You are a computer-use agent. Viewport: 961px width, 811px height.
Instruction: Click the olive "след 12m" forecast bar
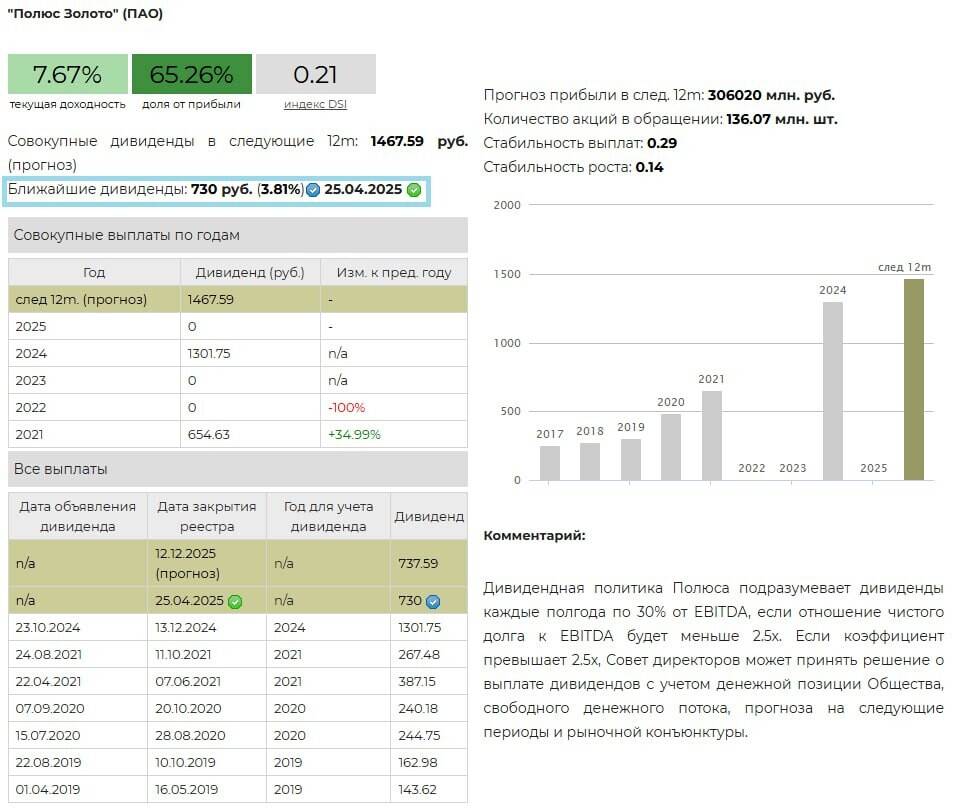click(913, 379)
